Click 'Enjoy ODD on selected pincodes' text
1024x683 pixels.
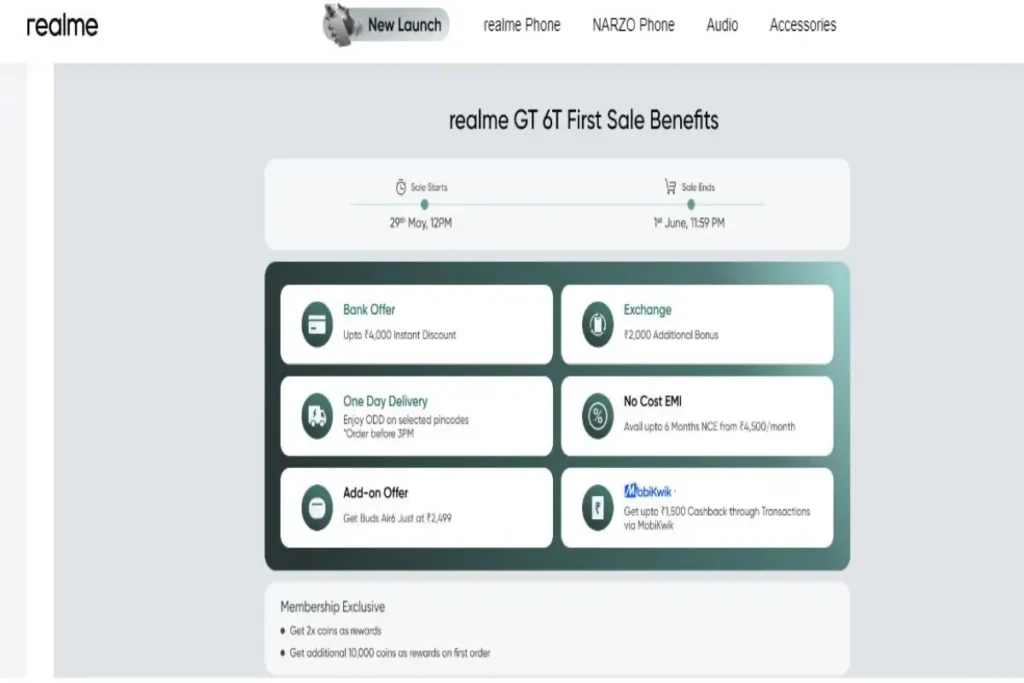pos(406,420)
